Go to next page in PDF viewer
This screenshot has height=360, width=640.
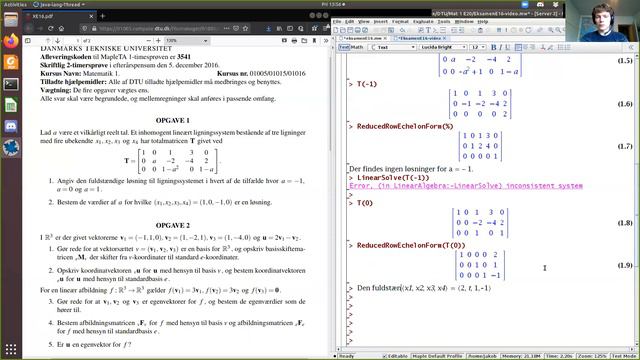coord(58,41)
